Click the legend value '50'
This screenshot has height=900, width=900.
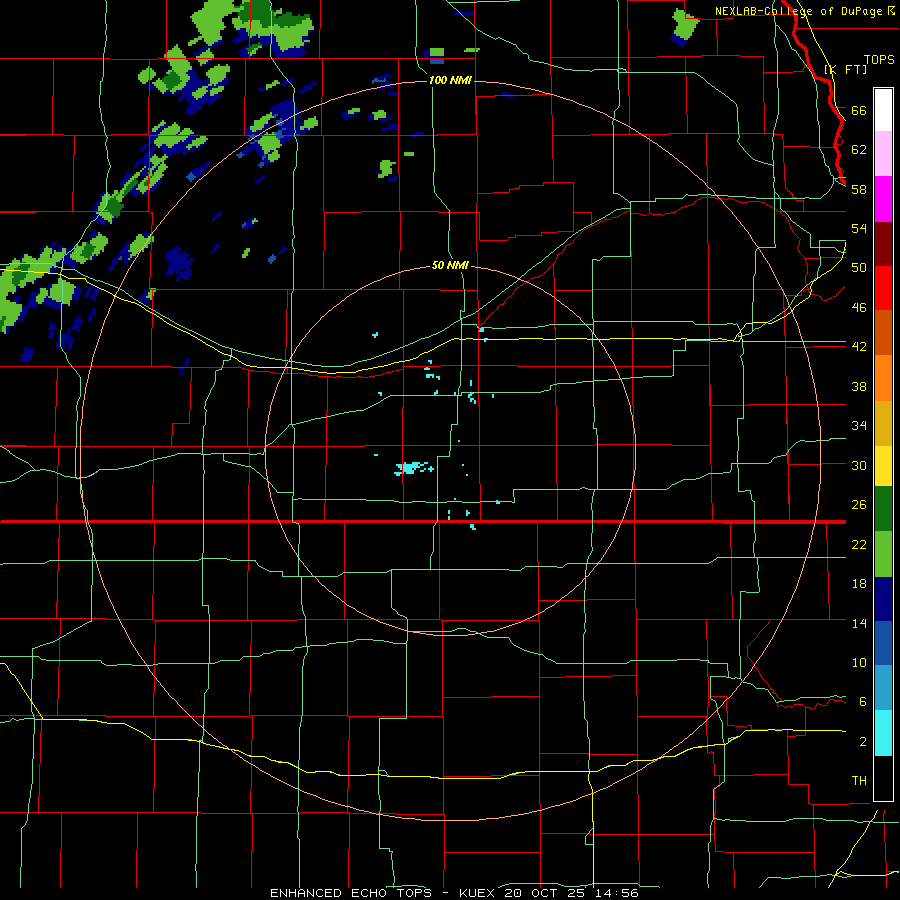(859, 268)
